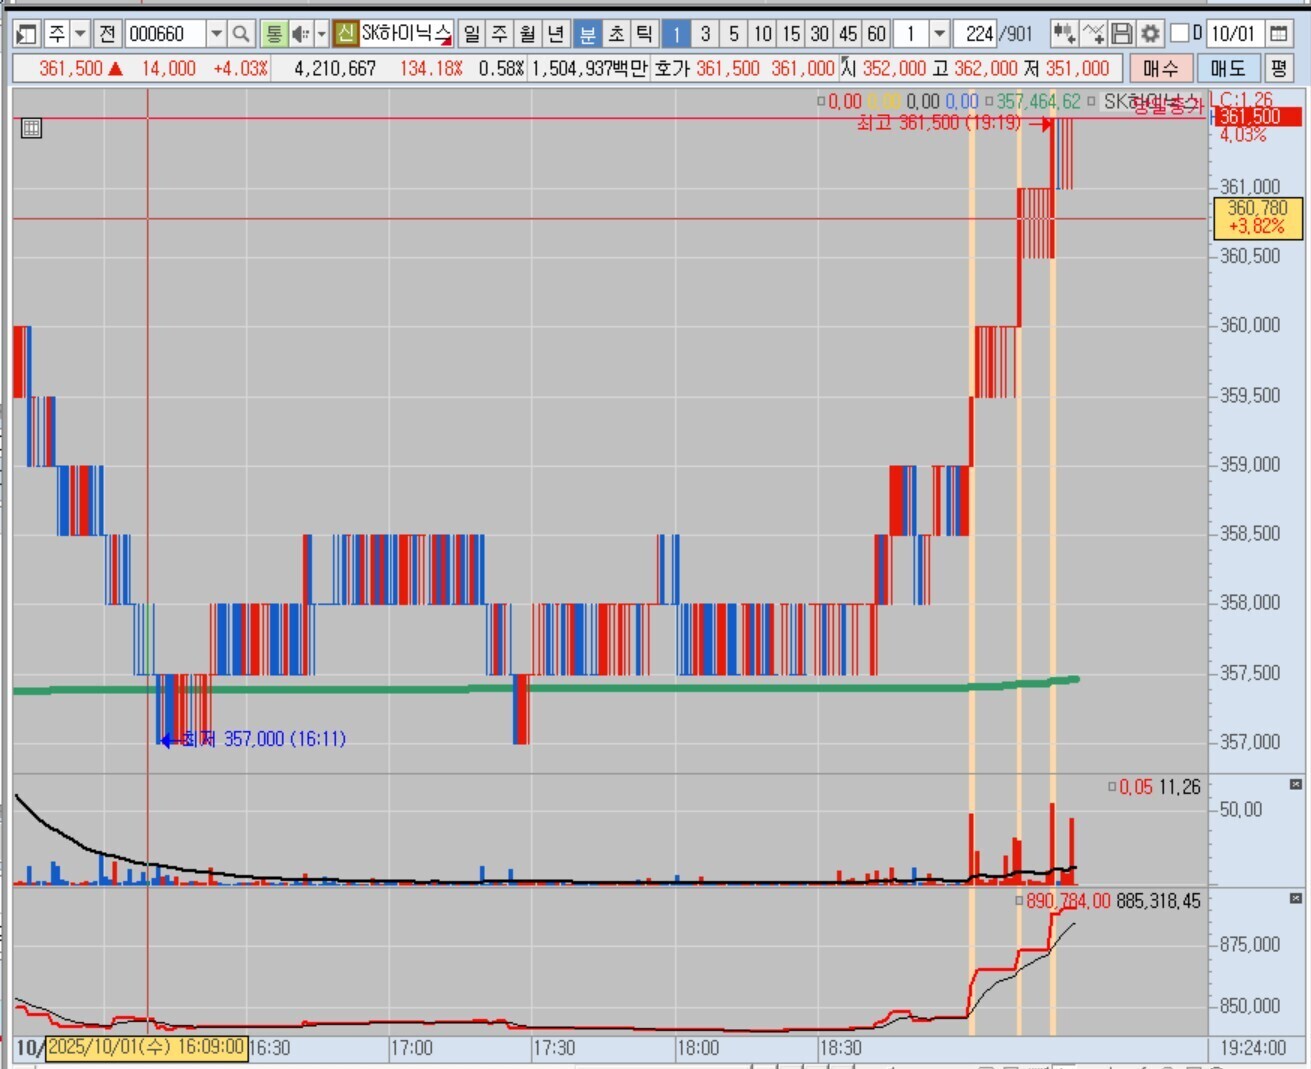Expand the stock code 000660 dropdown
The width and height of the screenshot is (1311, 1069).
[216, 34]
